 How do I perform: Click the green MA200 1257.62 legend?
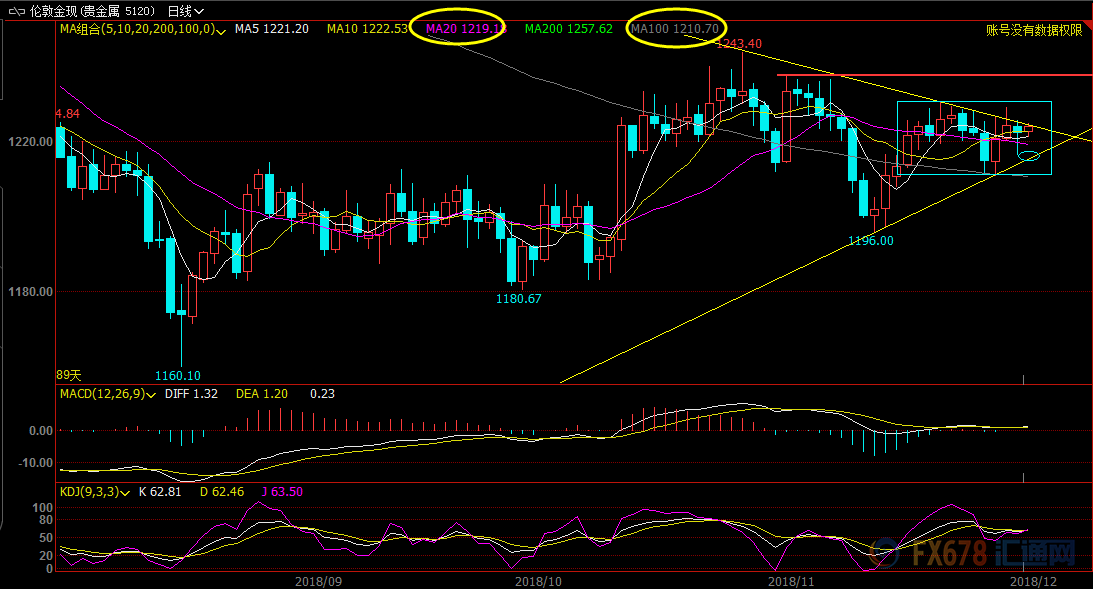point(568,29)
